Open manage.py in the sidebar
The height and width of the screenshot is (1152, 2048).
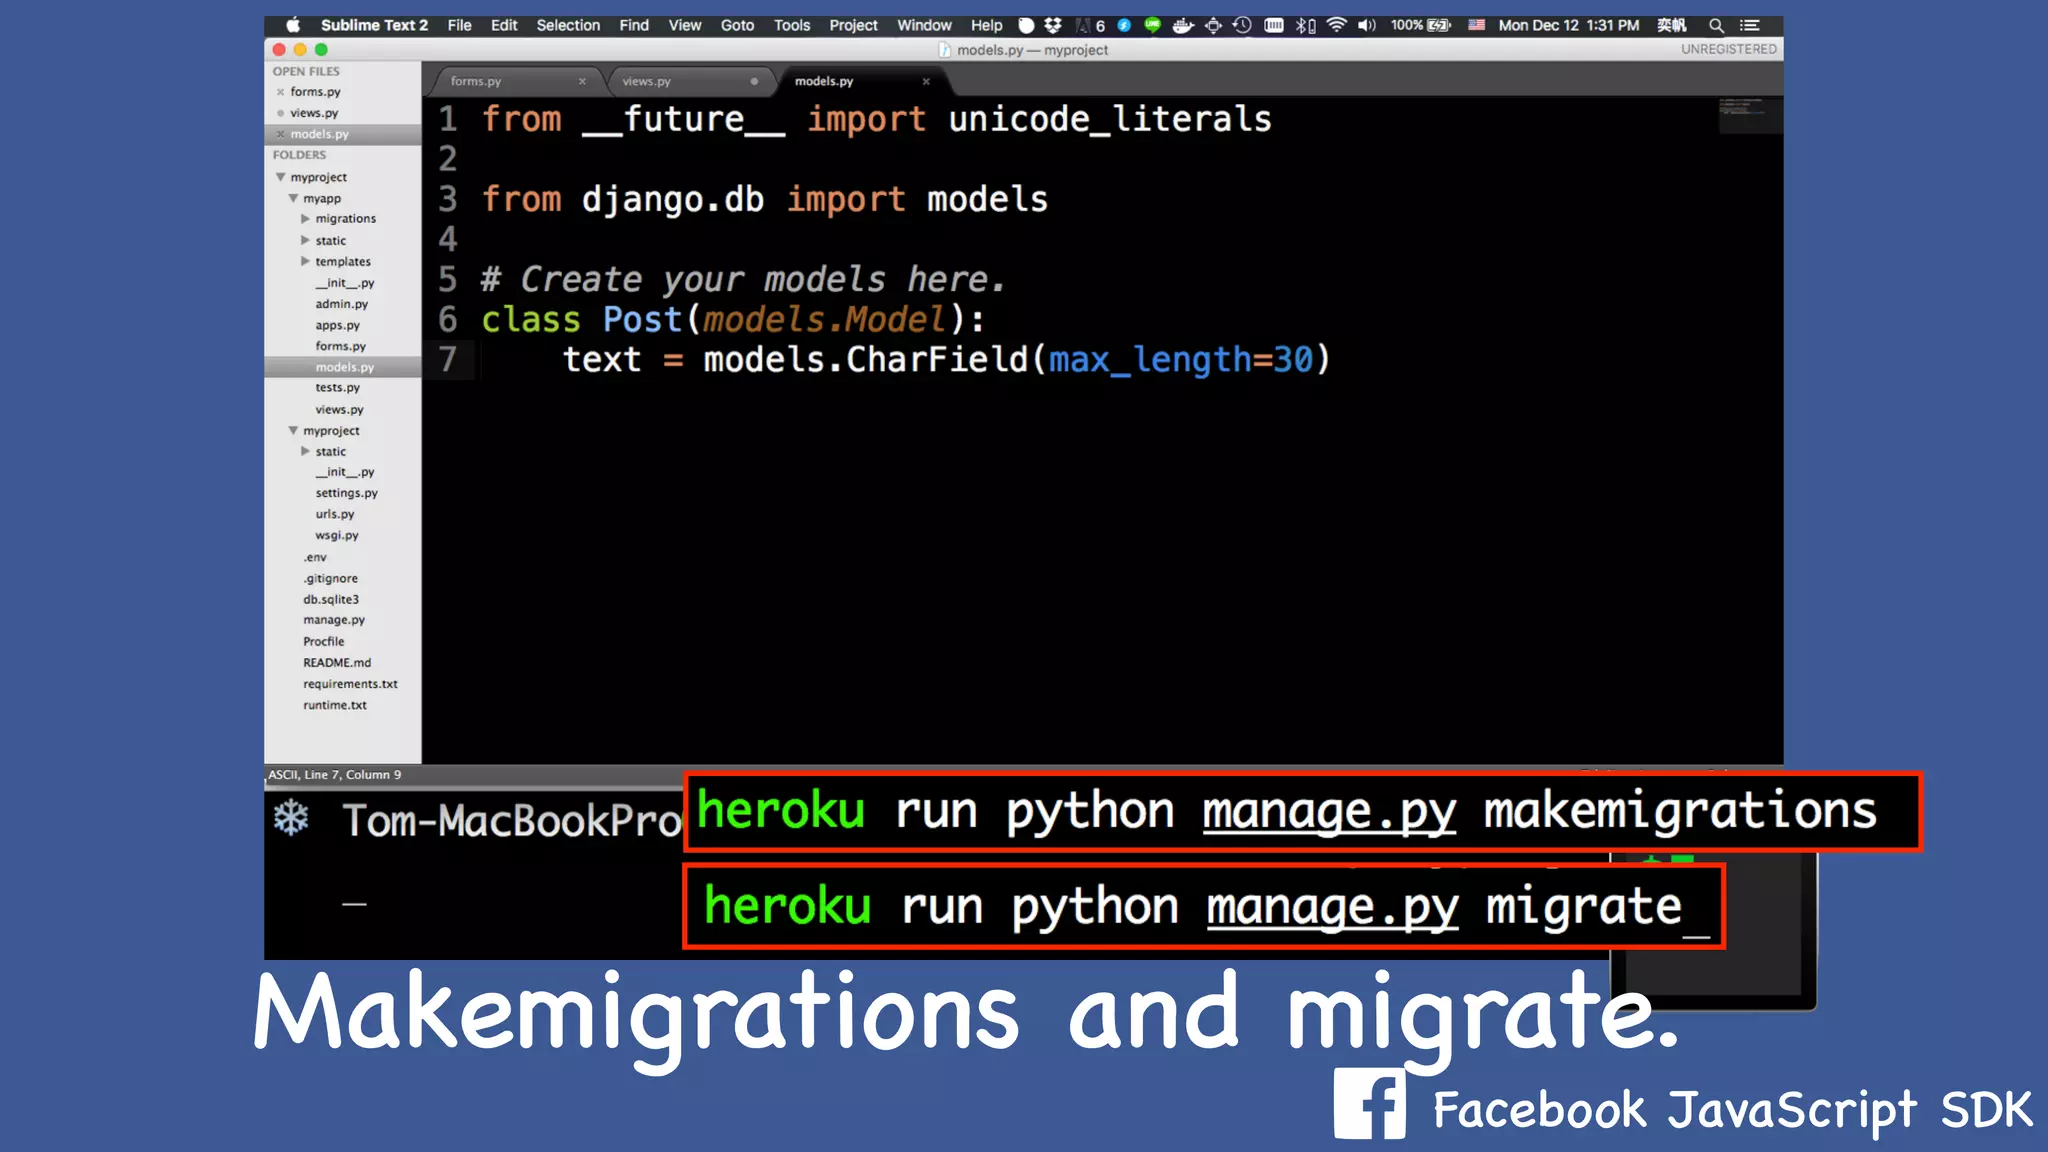[x=334, y=620]
